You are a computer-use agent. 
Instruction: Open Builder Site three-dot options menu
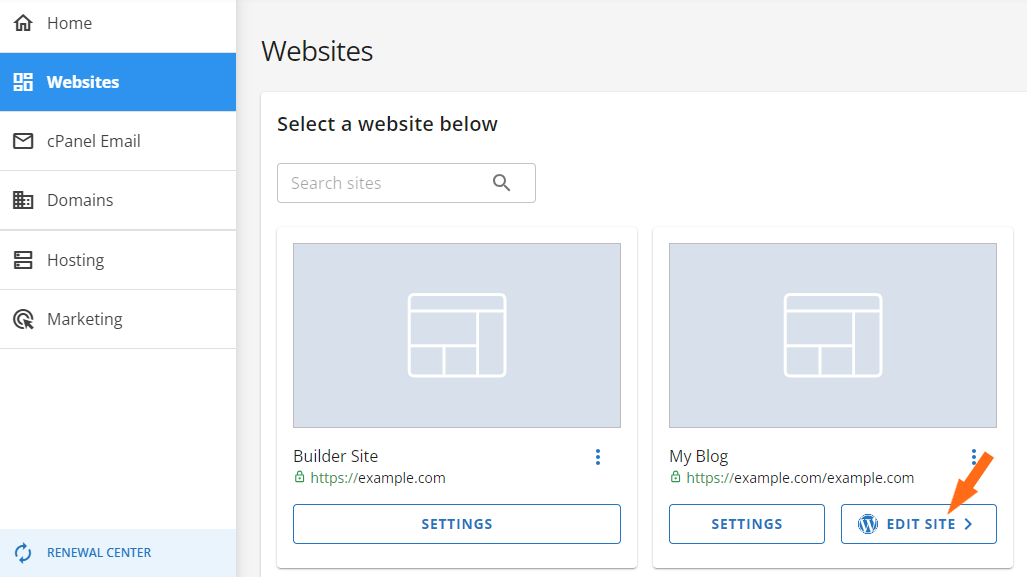(598, 456)
